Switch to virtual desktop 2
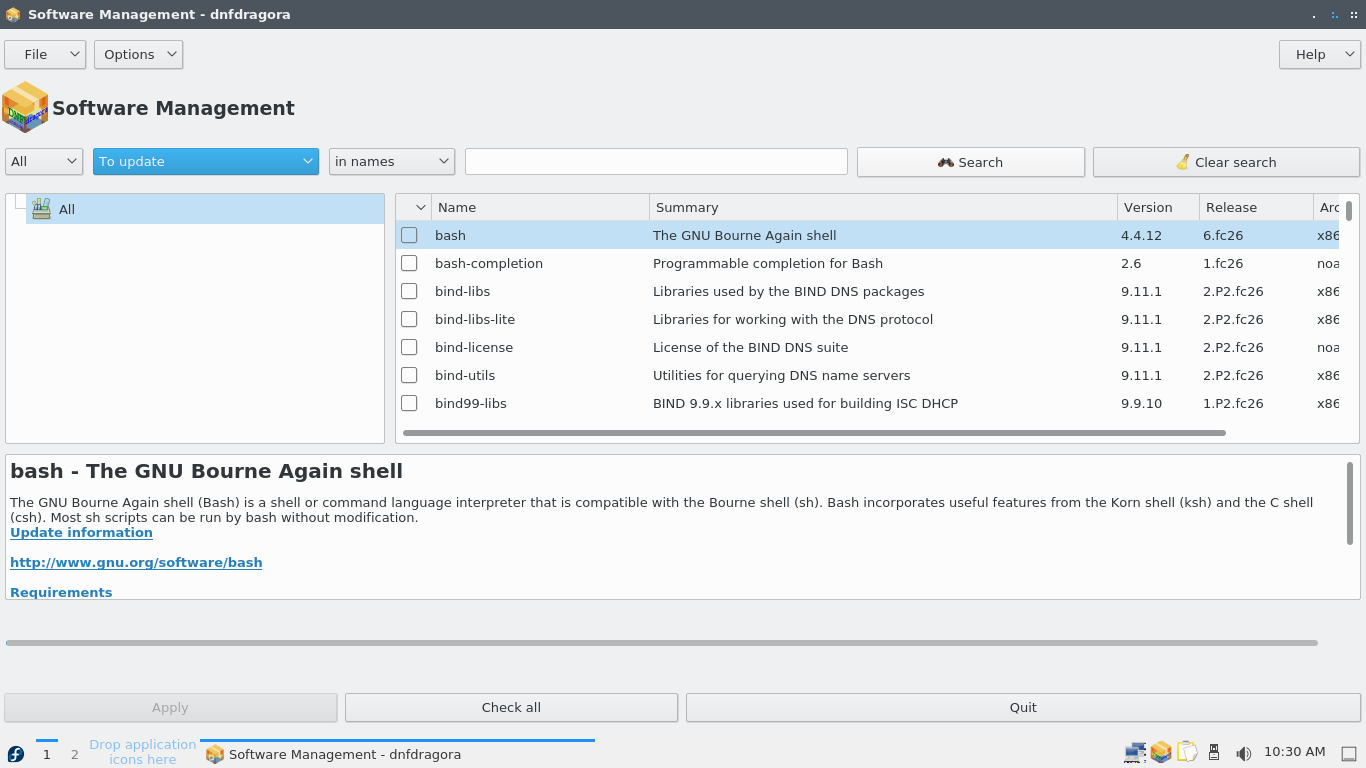 pyautogui.click(x=74, y=754)
